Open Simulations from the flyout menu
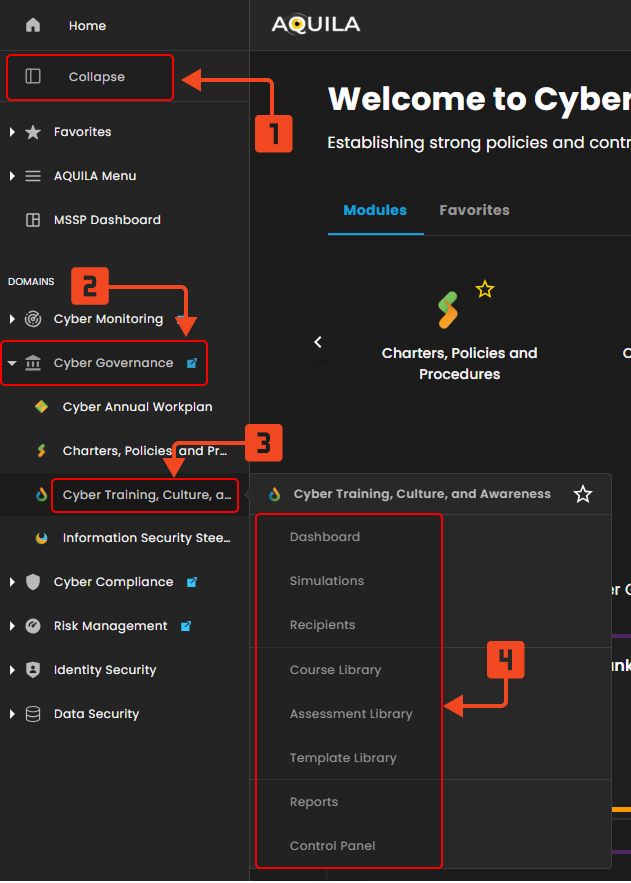 [327, 581]
